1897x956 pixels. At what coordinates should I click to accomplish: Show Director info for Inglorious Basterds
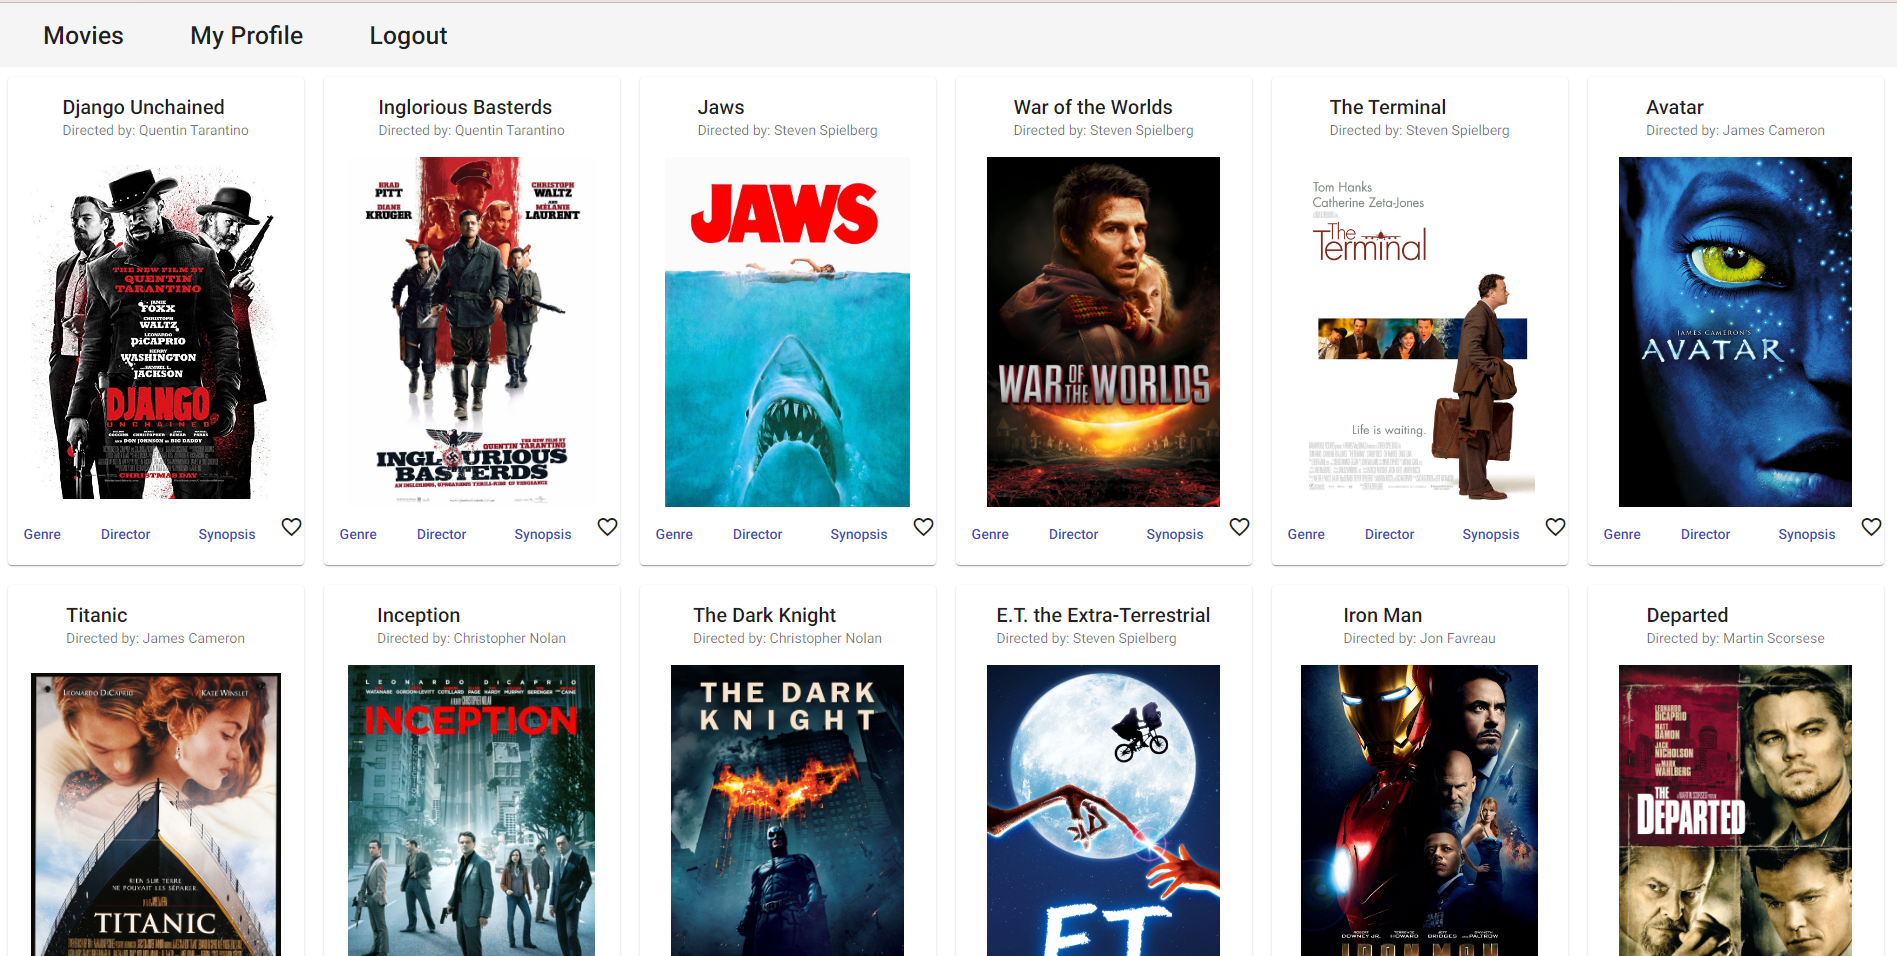click(x=442, y=534)
